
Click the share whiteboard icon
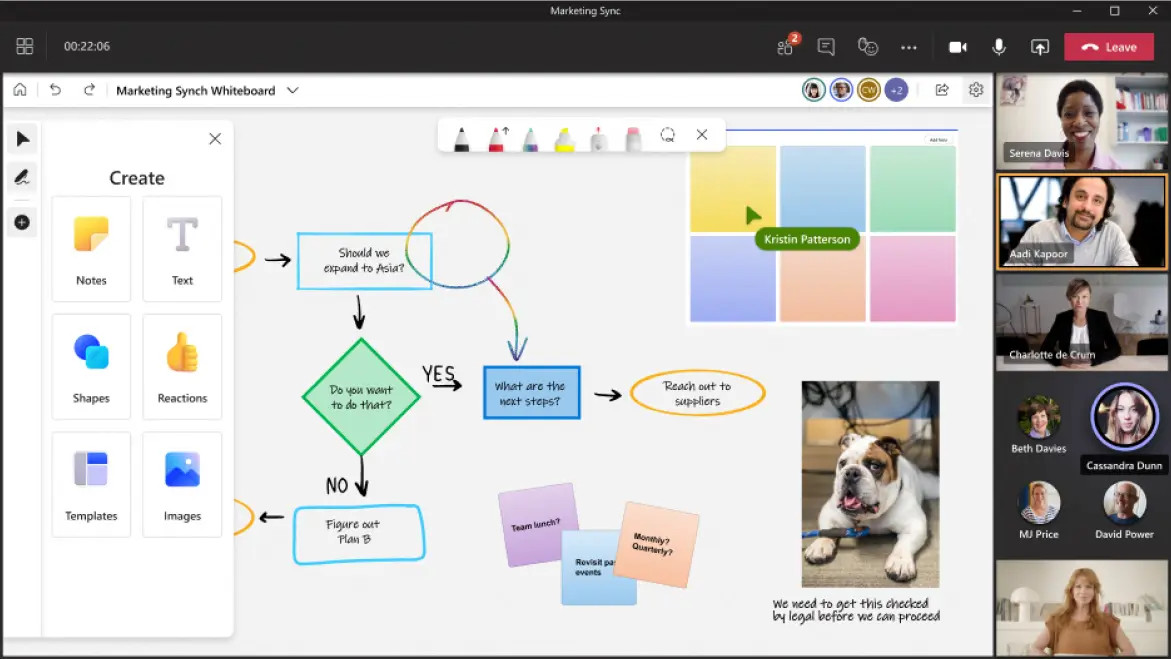tap(942, 90)
